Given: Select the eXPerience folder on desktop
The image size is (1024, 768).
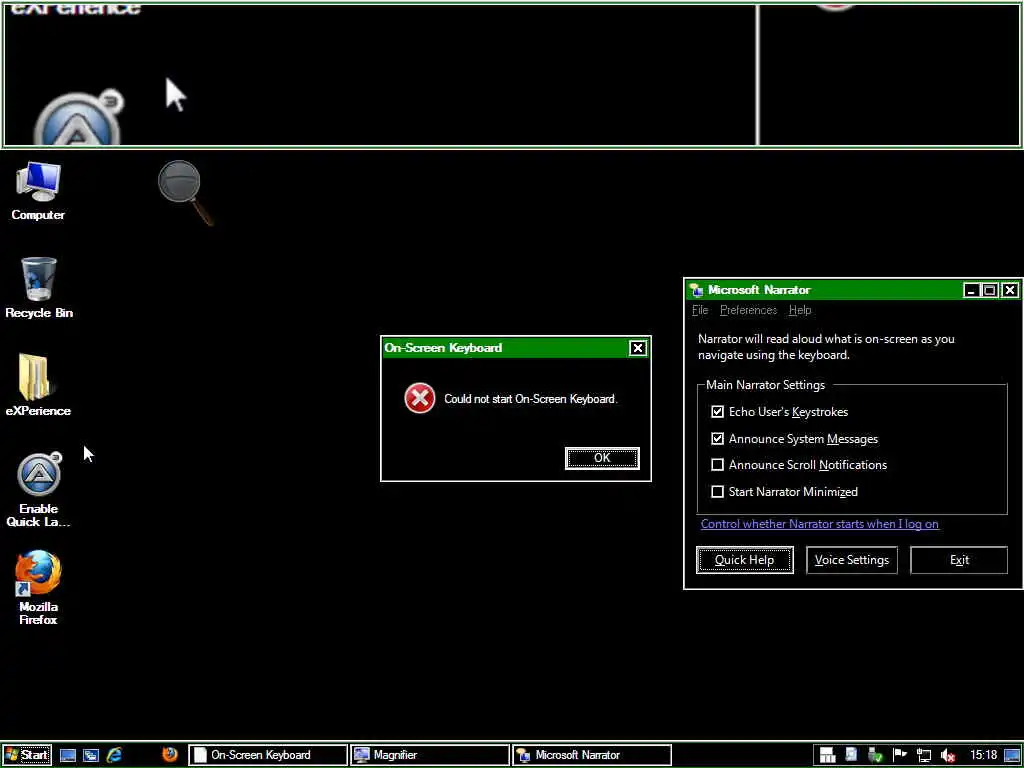Looking at the screenshot, I should pos(38,385).
